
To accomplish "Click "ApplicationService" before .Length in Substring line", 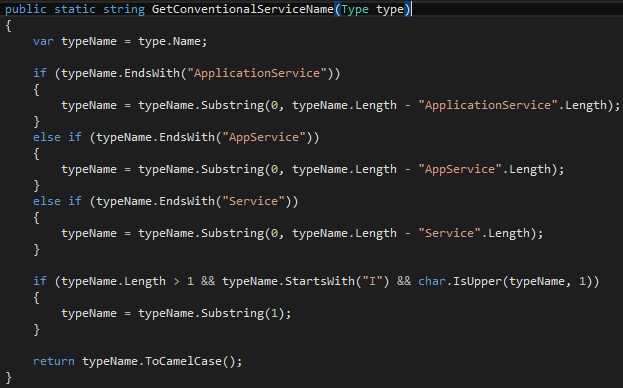I will (488, 105).
